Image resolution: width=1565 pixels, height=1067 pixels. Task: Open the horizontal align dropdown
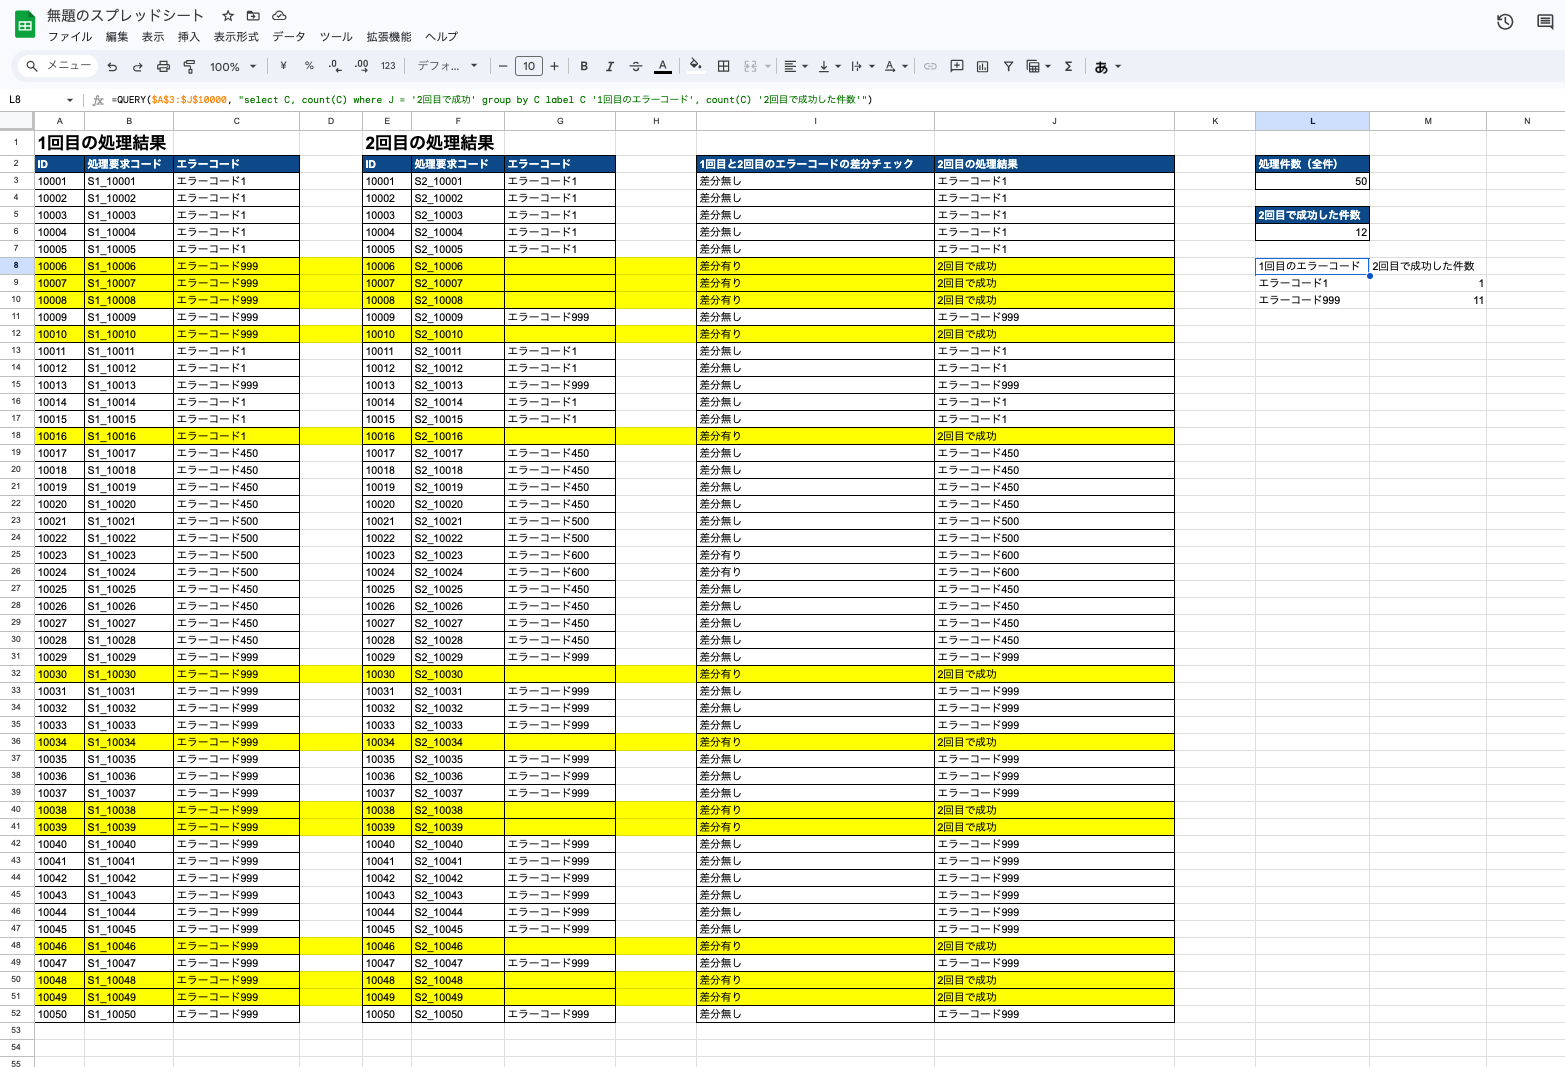[796, 66]
